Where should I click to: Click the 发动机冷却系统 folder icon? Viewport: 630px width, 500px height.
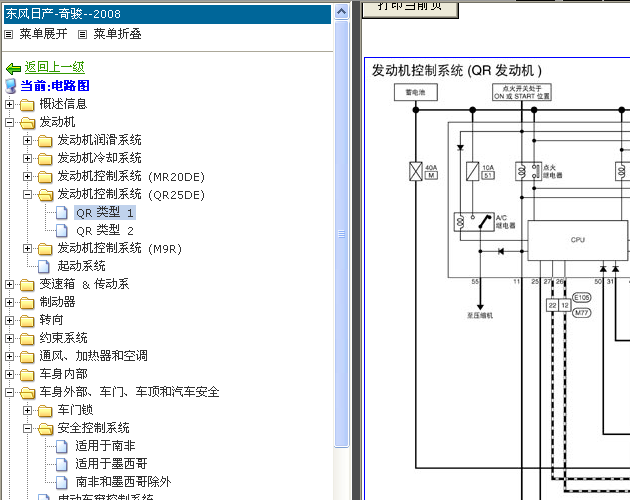(x=45, y=159)
